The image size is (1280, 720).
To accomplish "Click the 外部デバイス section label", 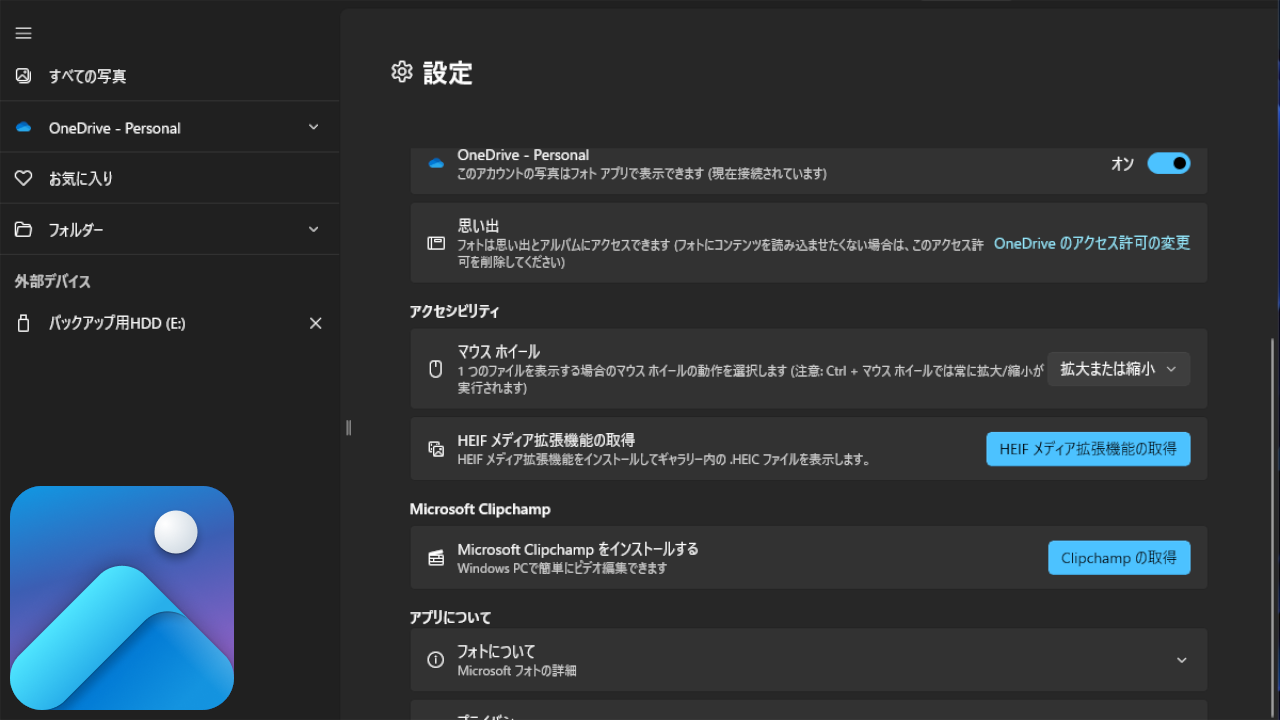I will (52, 282).
